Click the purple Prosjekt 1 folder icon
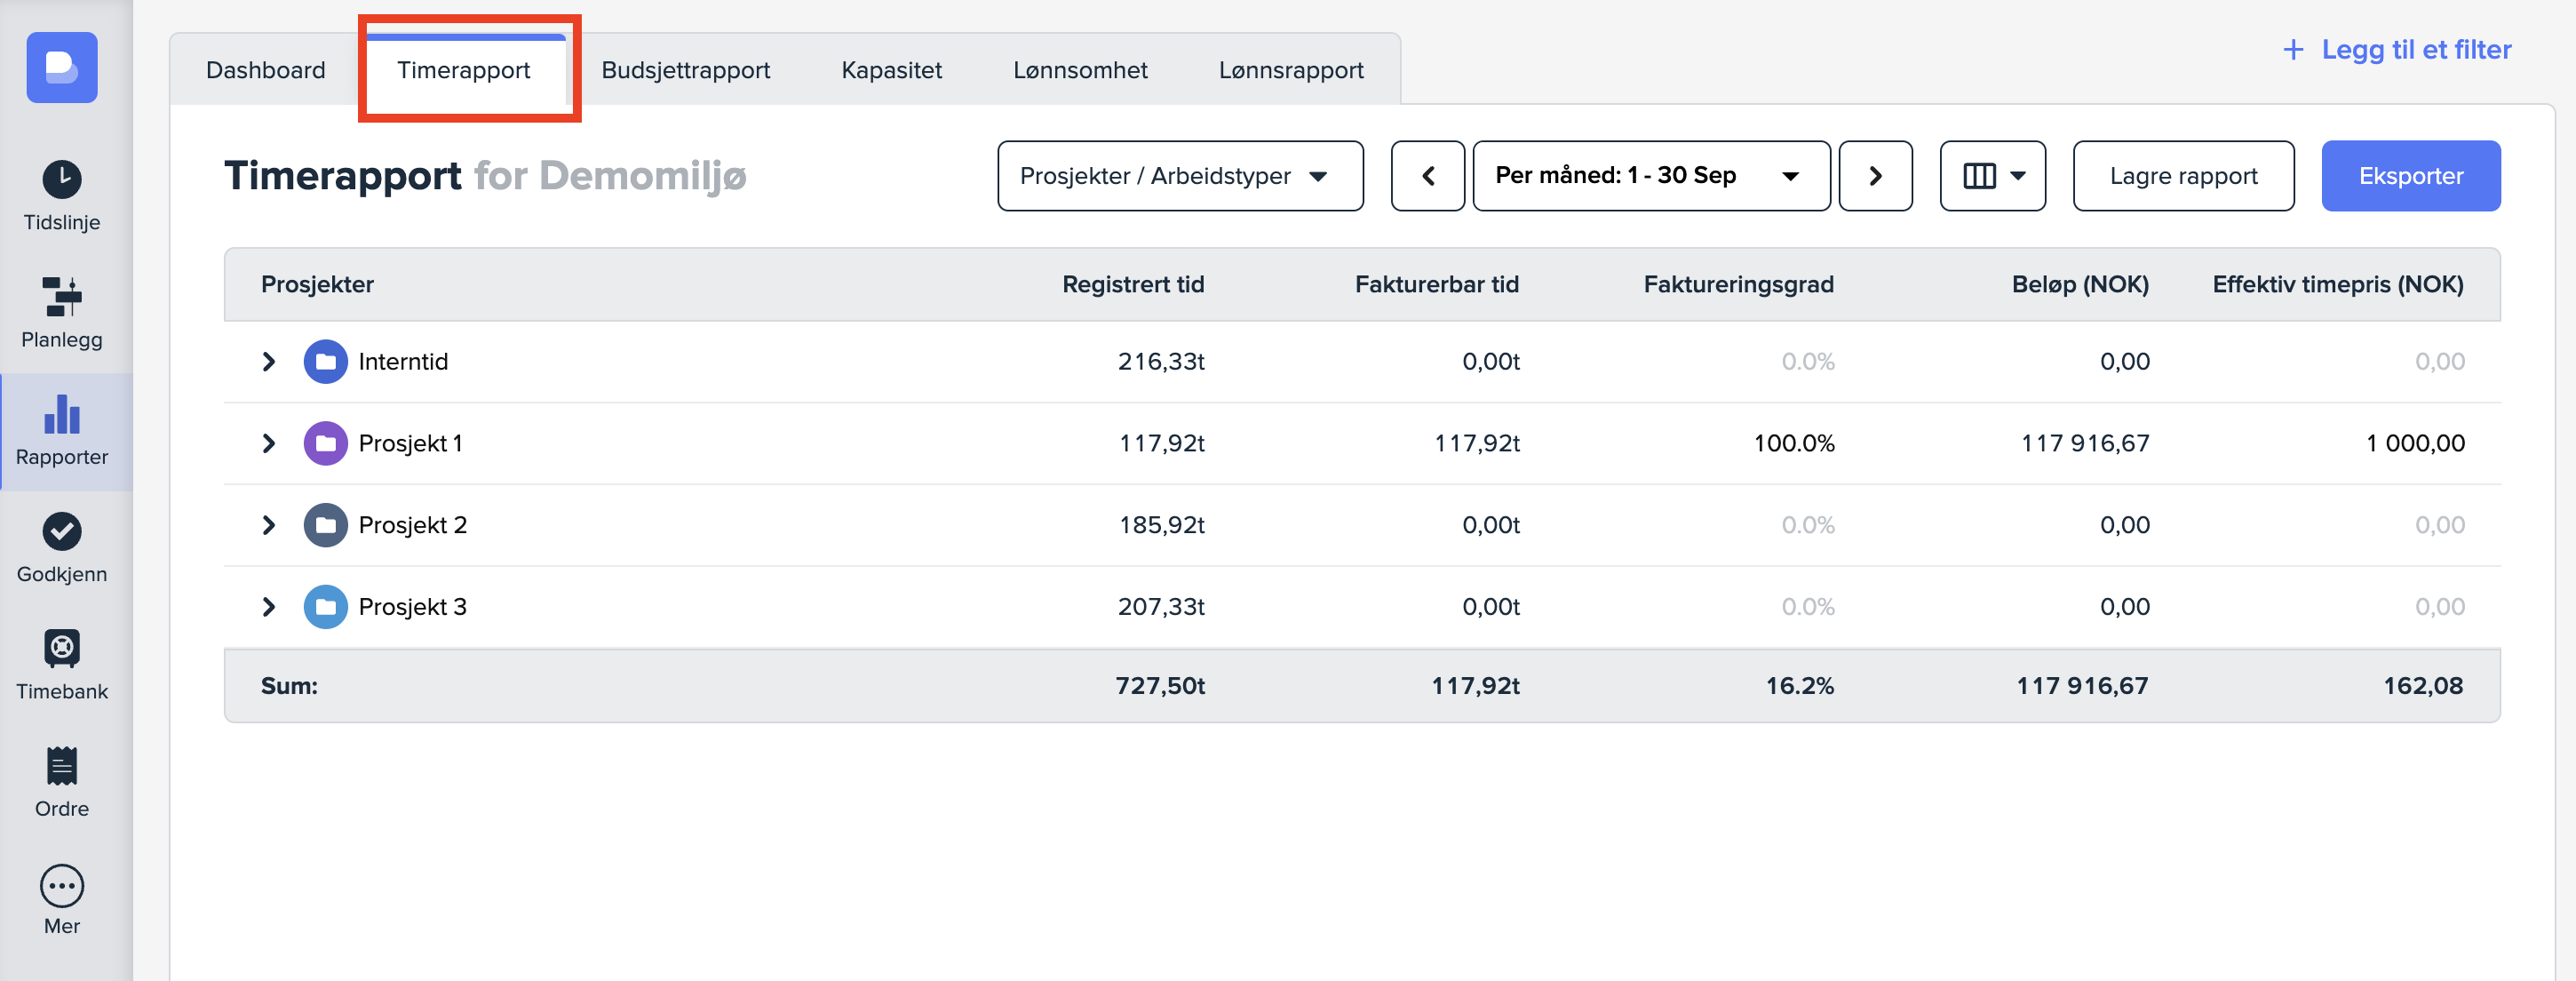The height and width of the screenshot is (981, 2576). [x=325, y=444]
